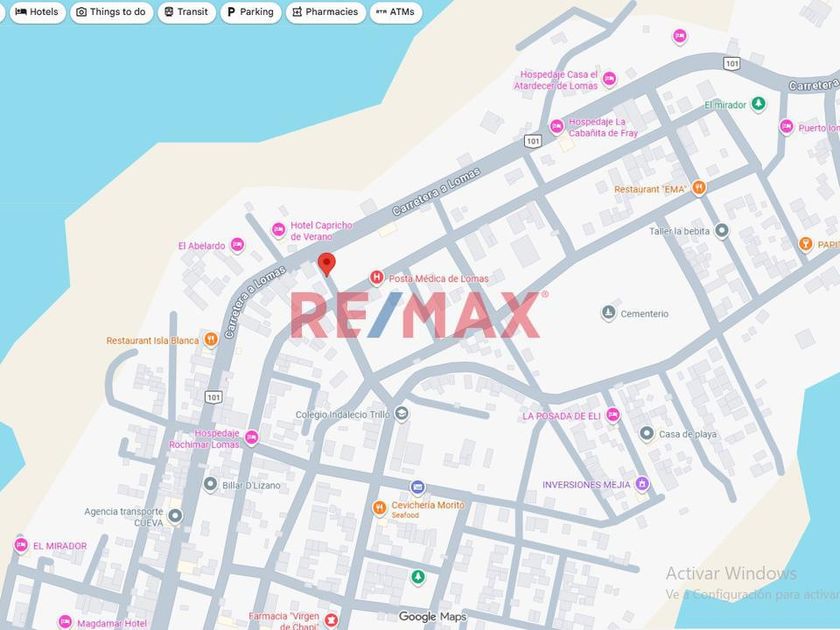The image size is (840, 630).
Task: Click the Cementerio label text
Action: coord(644,314)
